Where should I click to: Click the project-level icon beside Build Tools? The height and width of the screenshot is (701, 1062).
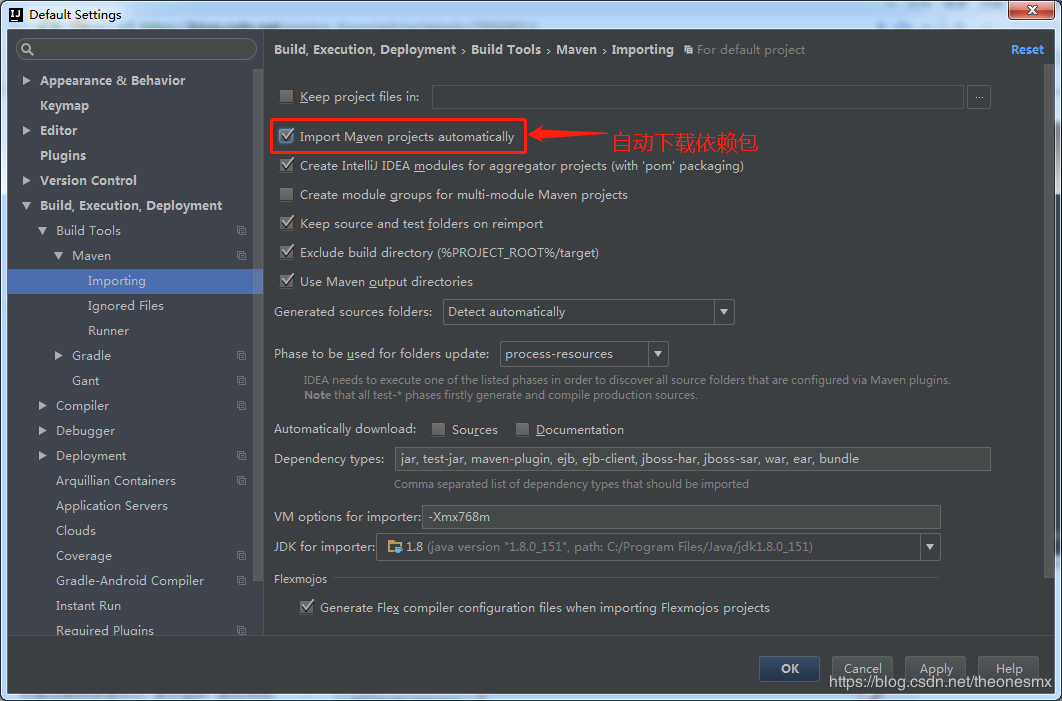[241, 231]
